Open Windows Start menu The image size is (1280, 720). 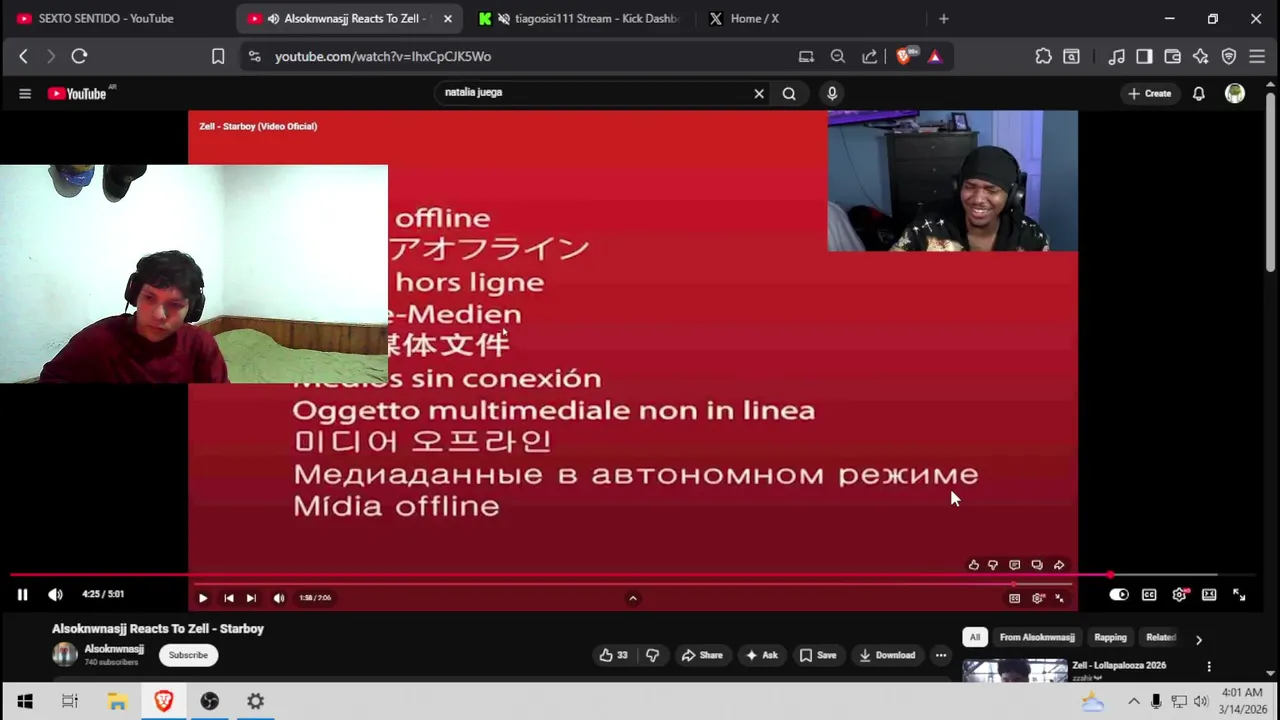pos(25,701)
